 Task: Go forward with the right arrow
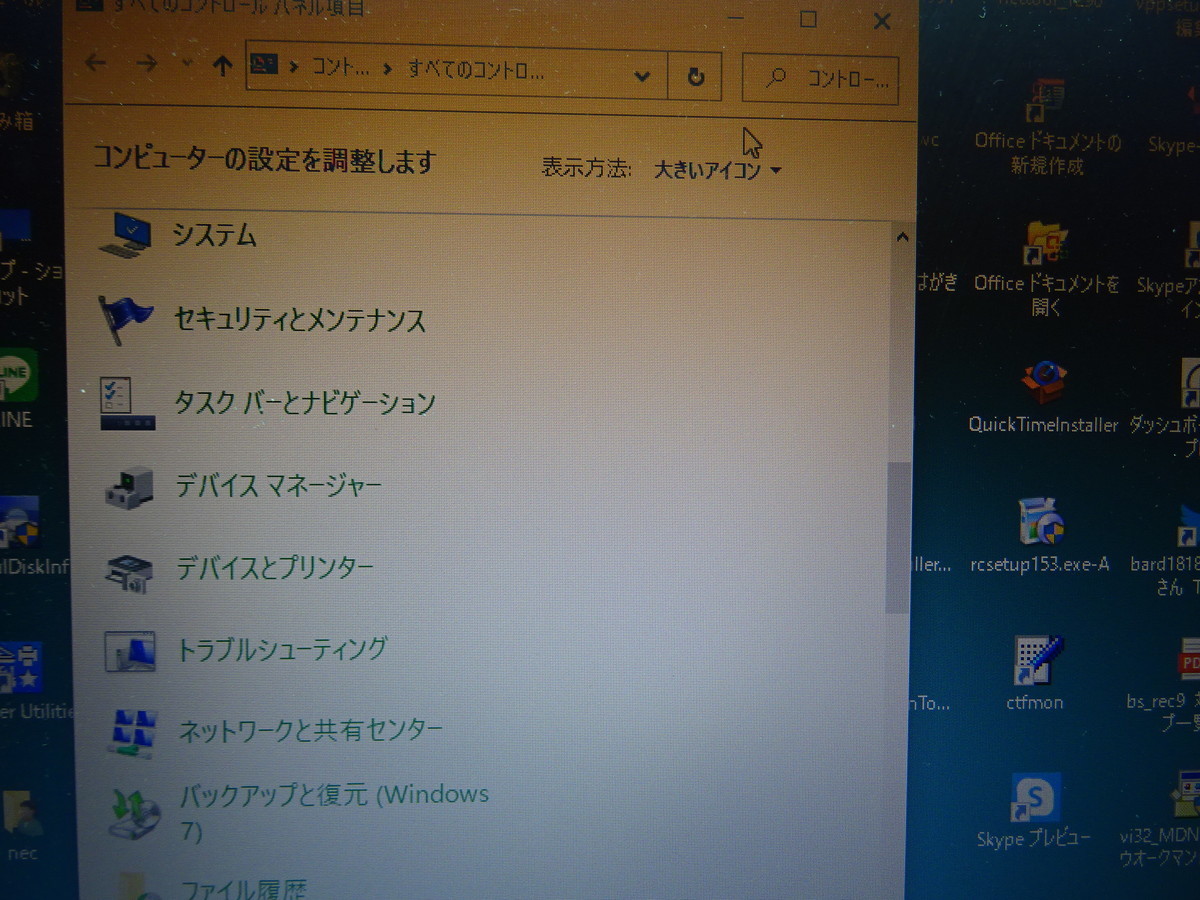(x=147, y=64)
